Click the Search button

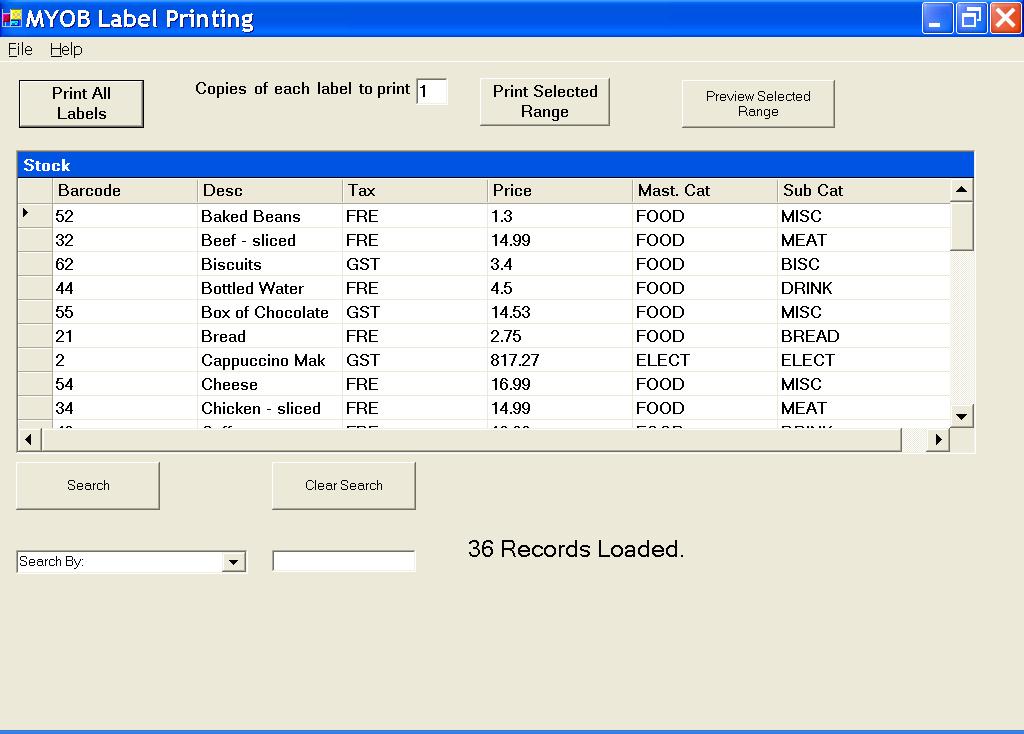pyautogui.click(x=88, y=485)
